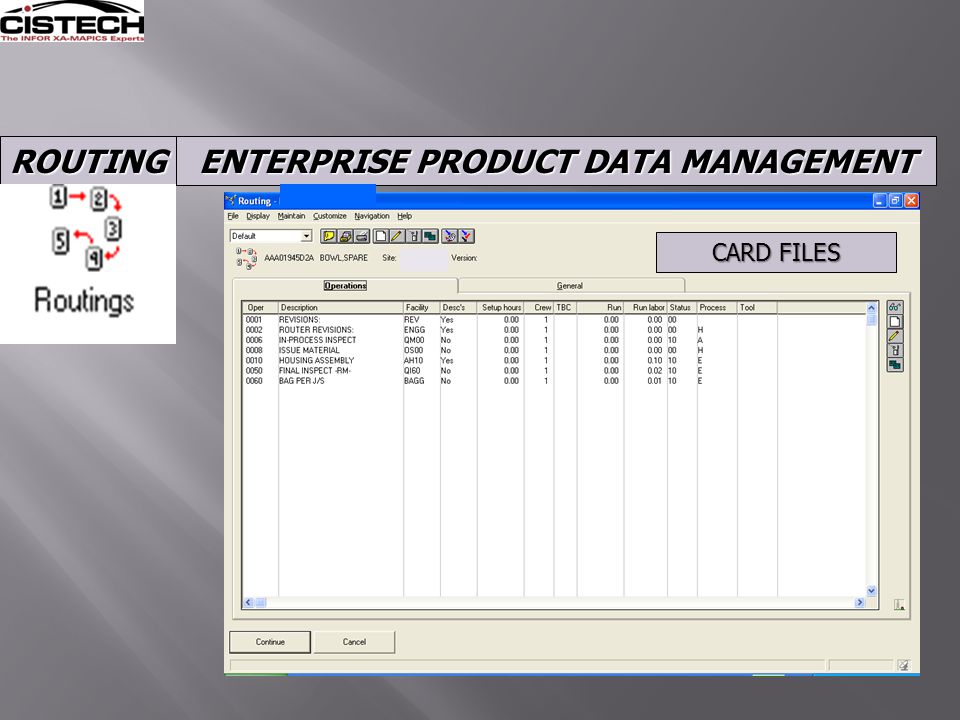Viewport: 960px width, 720px height.
Task: Click the green Copy icon beside the list
Action: point(894,366)
